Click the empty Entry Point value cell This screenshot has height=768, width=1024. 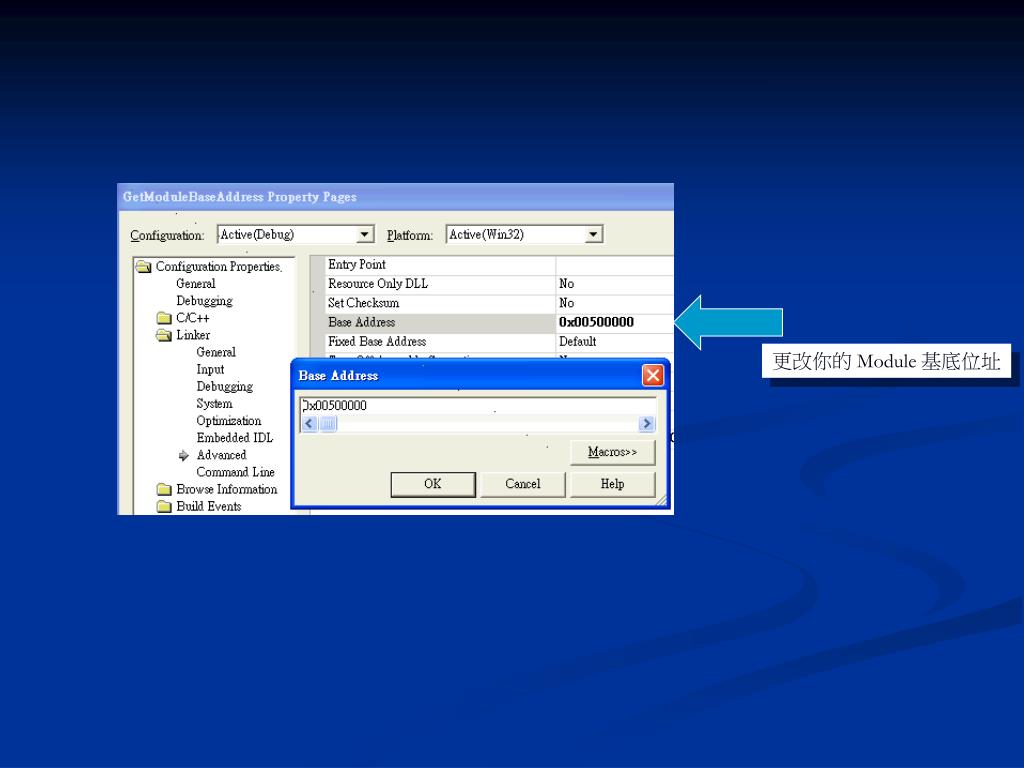pyautogui.click(x=614, y=264)
